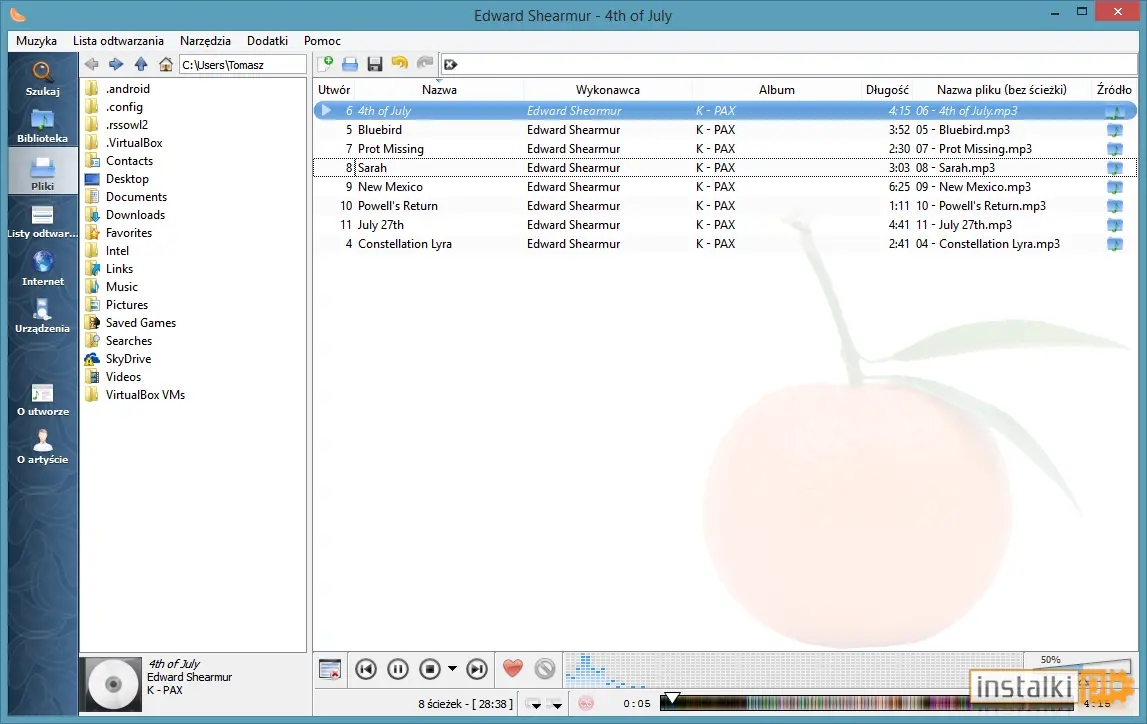Image resolution: width=1147 pixels, height=724 pixels.
Task: Clear the playlist using the bottom-left icon
Action: coord(330,669)
